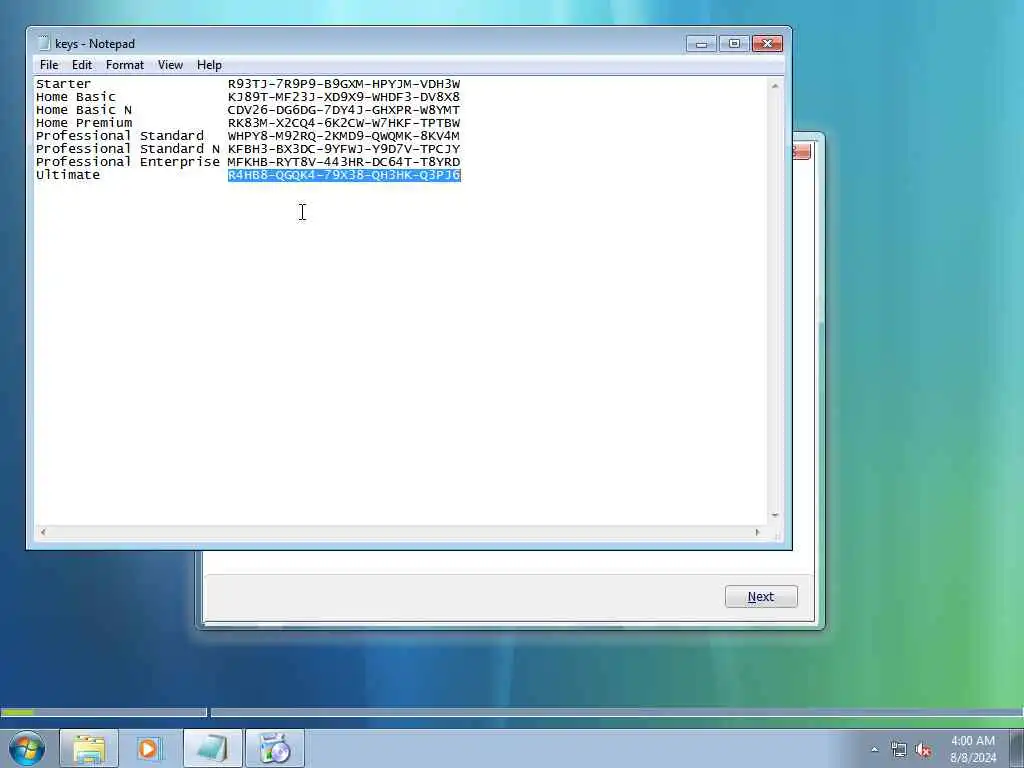Click the Next button in the setup window
The height and width of the screenshot is (768, 1024).
click(x=761, y=596)
